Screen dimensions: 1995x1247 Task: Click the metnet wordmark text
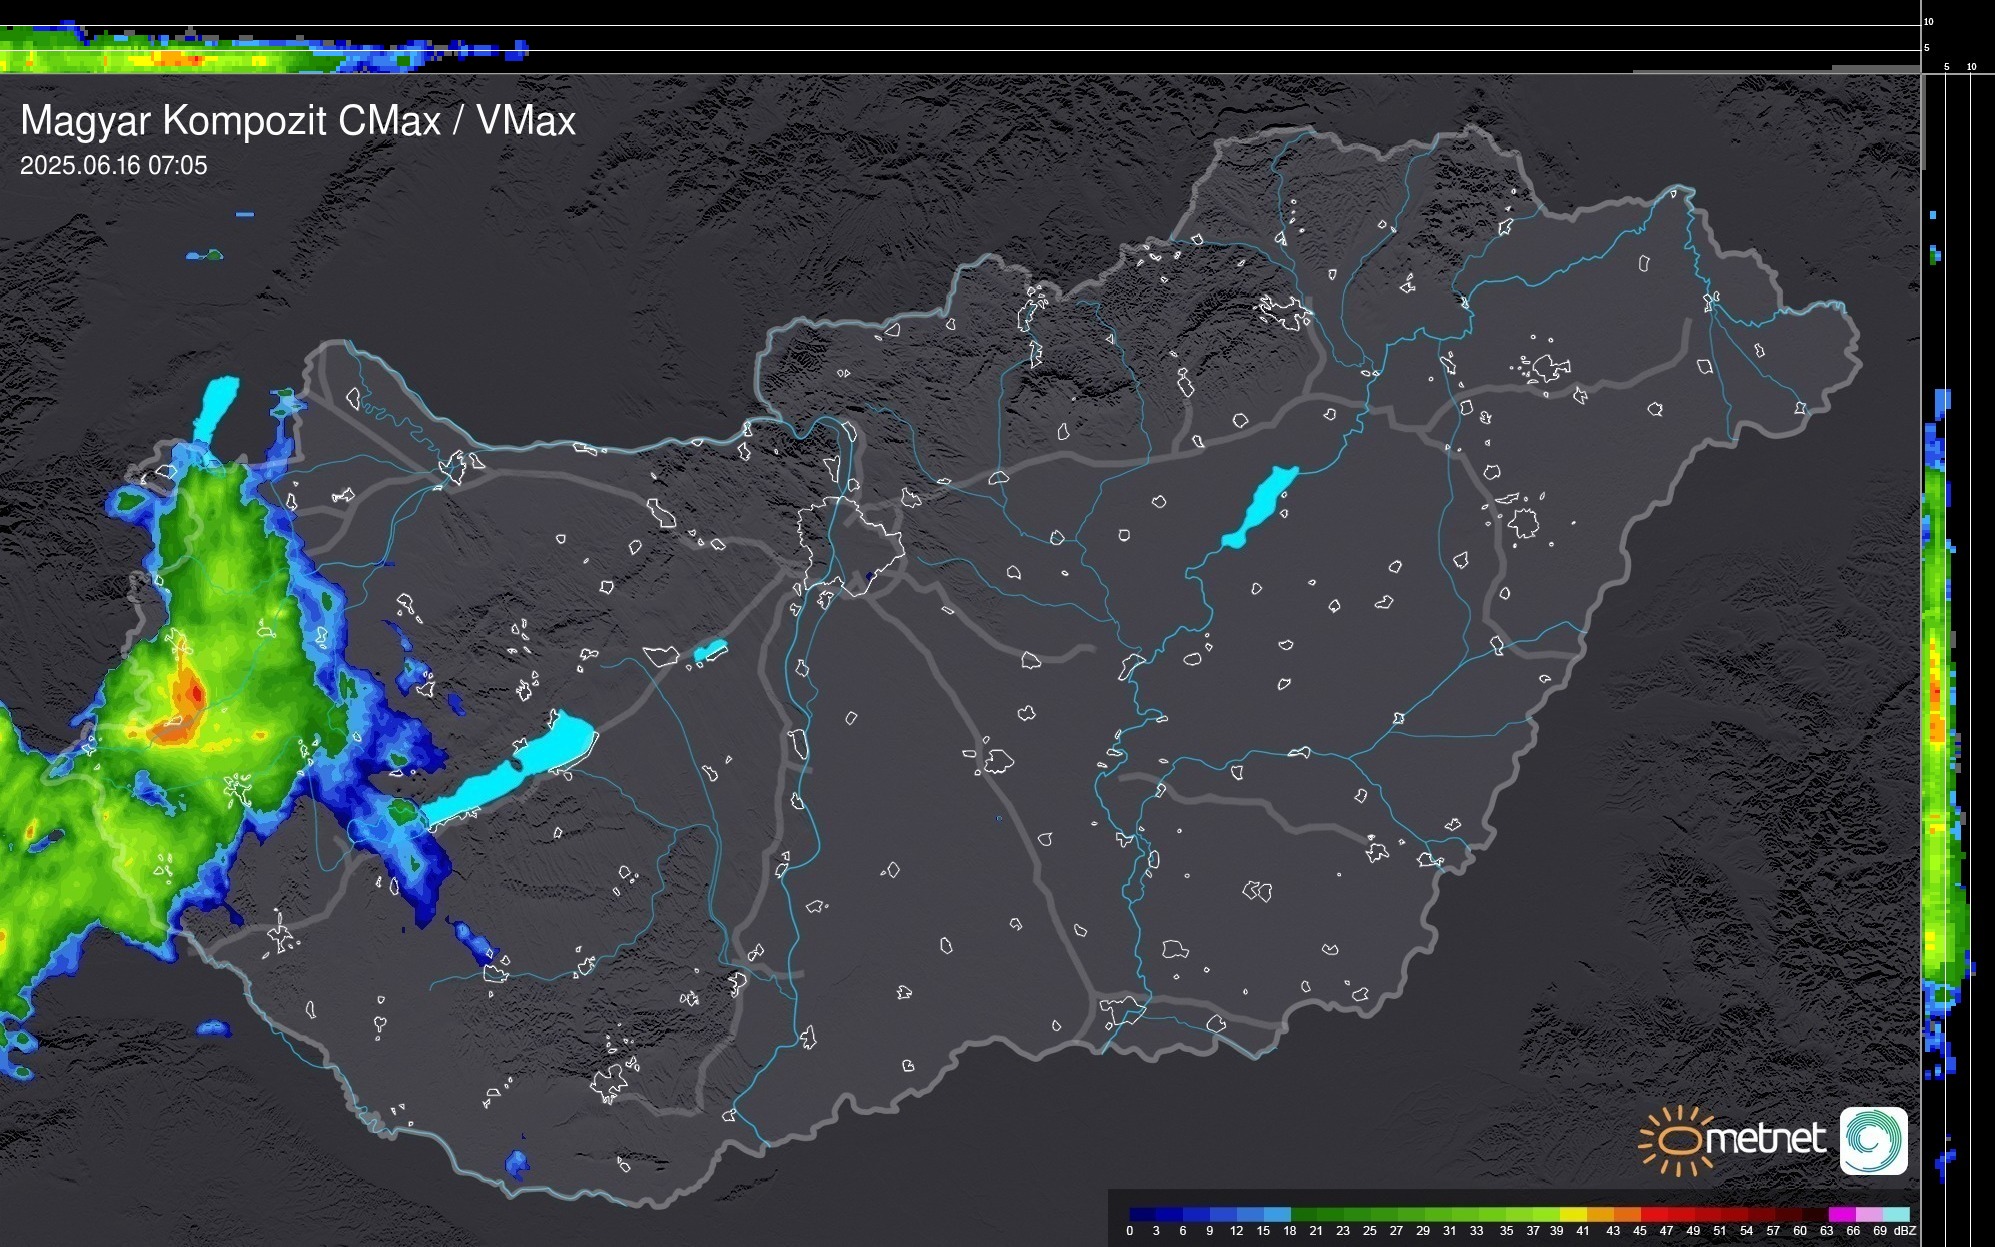point(1764,1138)
